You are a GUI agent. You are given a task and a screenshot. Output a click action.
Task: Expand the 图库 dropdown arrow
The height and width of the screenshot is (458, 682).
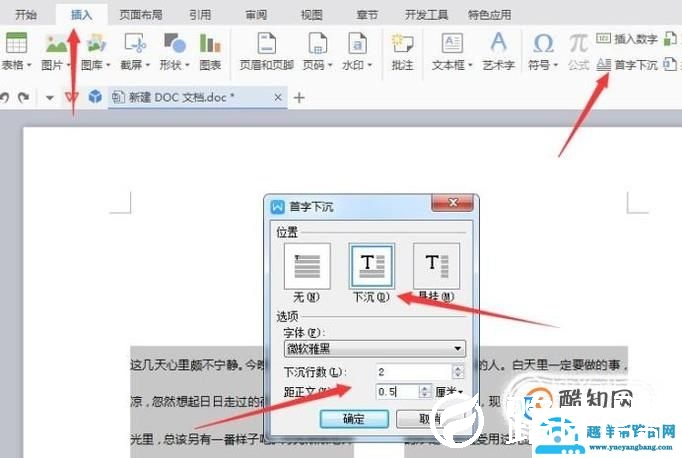tap(108, 65)
